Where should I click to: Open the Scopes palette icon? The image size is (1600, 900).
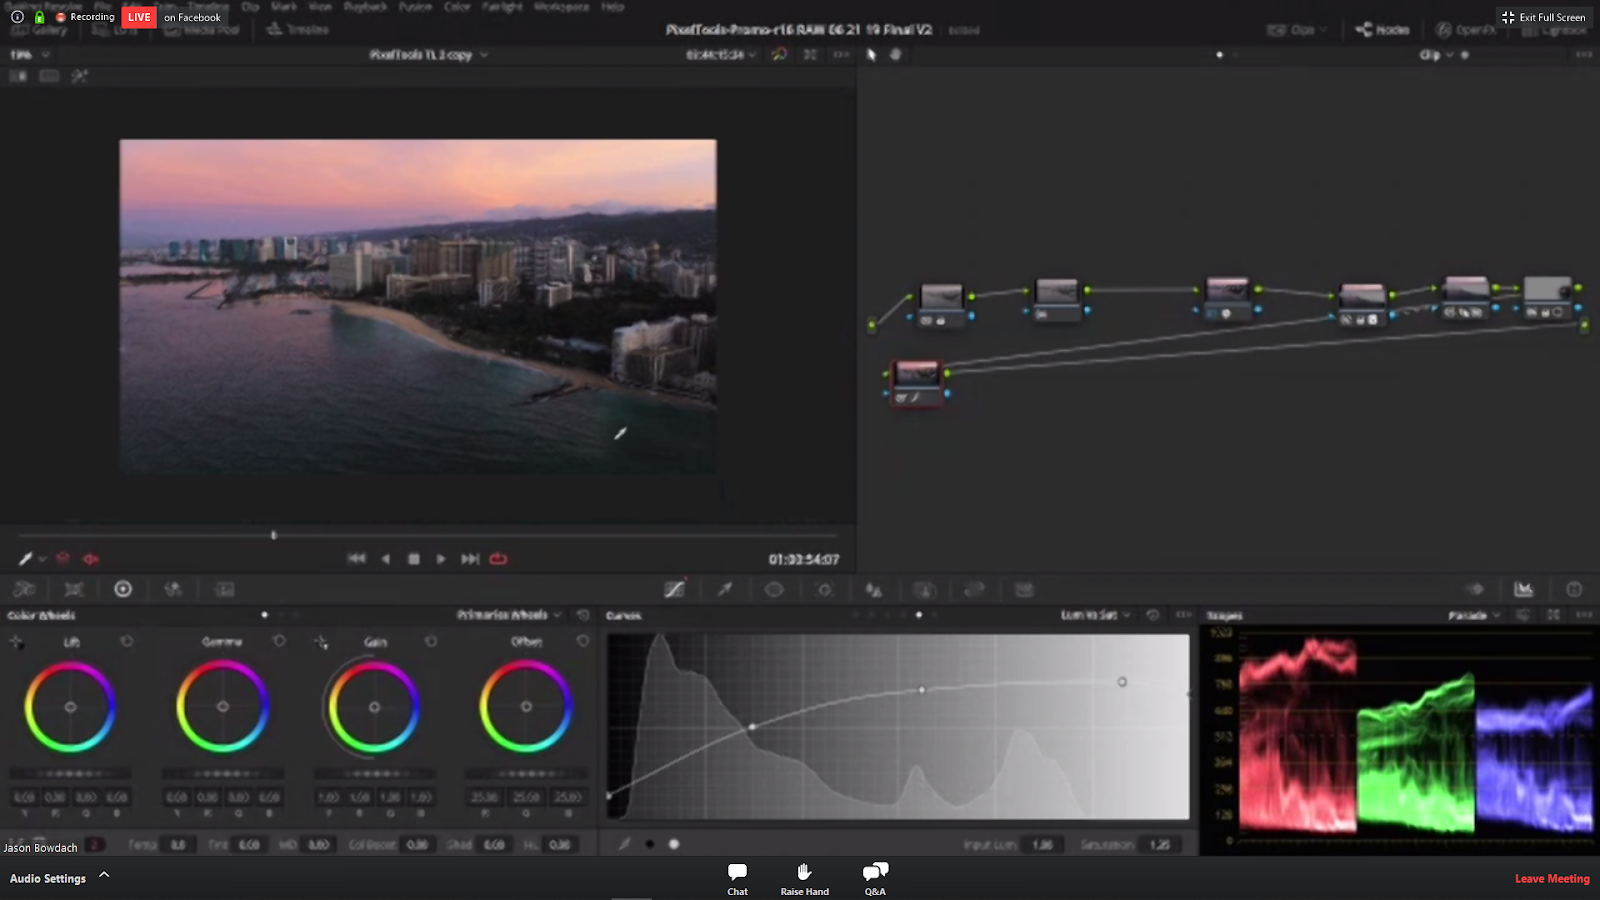click(x=1523, y=590)
